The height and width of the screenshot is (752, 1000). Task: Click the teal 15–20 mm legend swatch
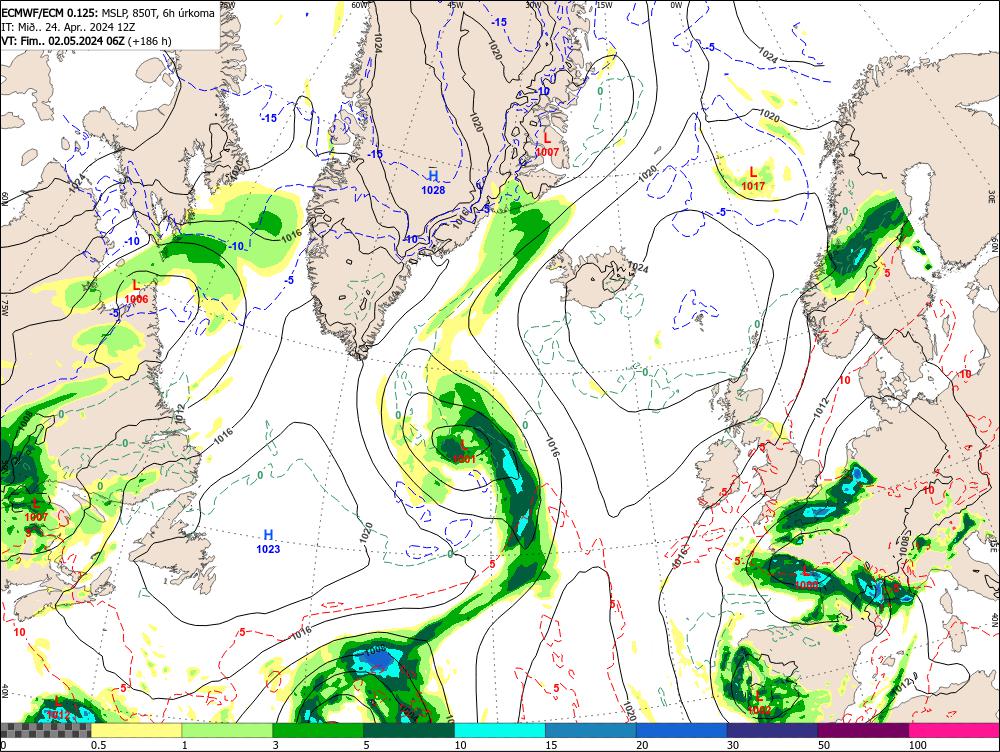click(x=591, y=730)
